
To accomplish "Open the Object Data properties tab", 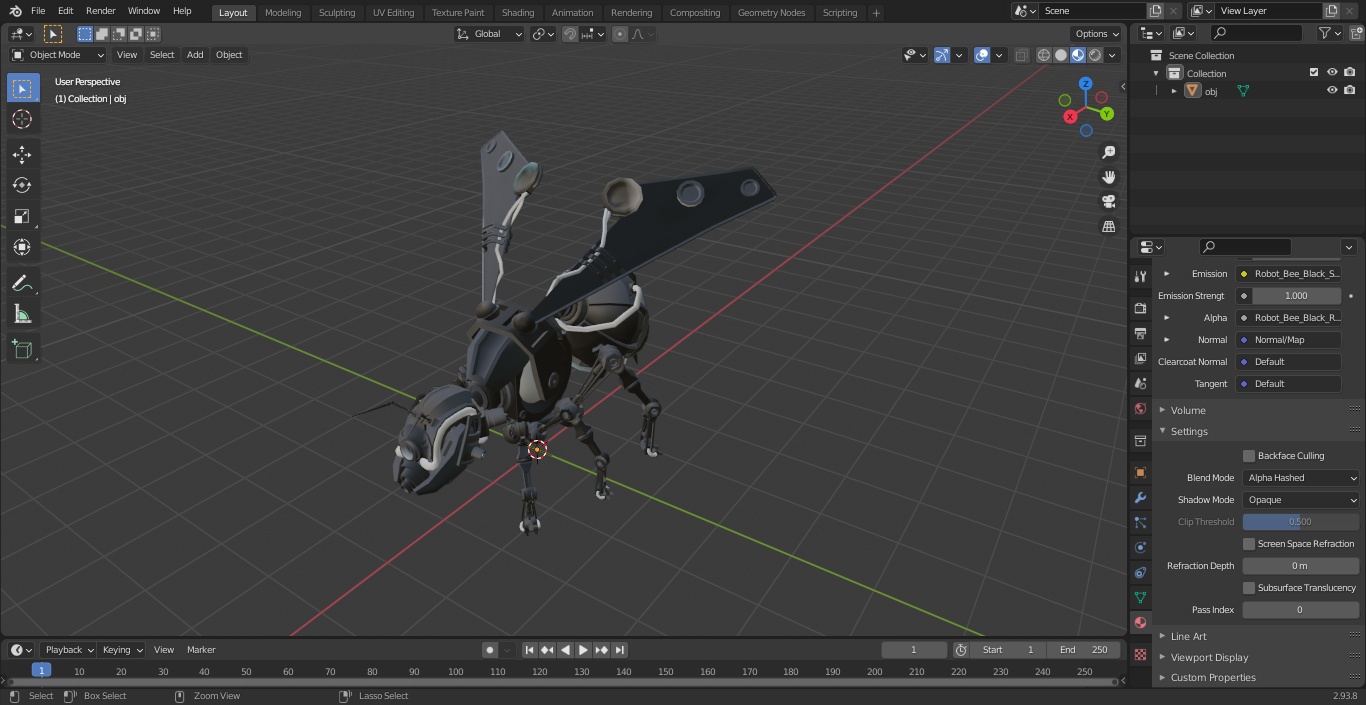I will pos(1140,597).
